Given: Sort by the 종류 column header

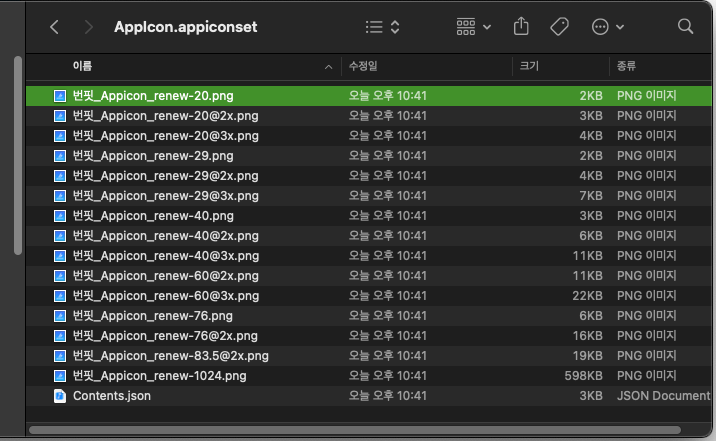Looking at the screenshot, I should [626, 66].
